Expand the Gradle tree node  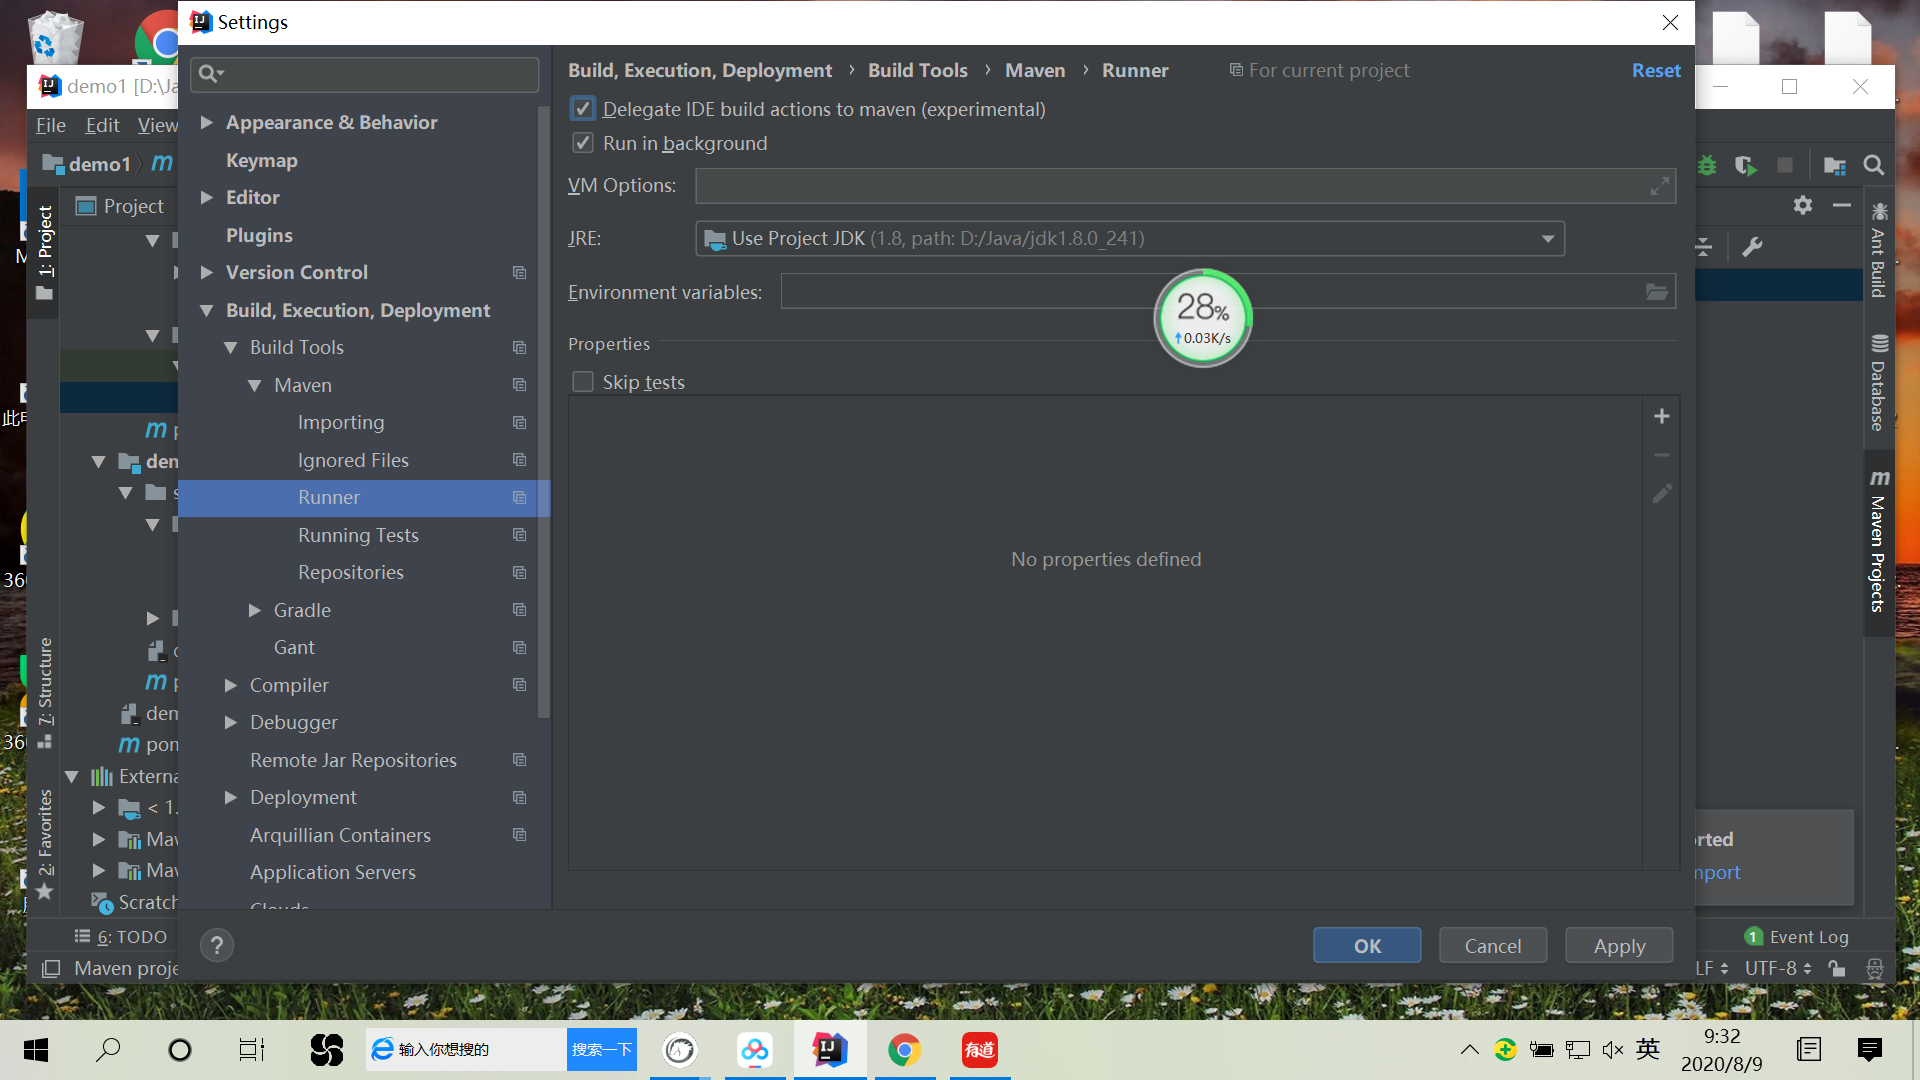255,610
